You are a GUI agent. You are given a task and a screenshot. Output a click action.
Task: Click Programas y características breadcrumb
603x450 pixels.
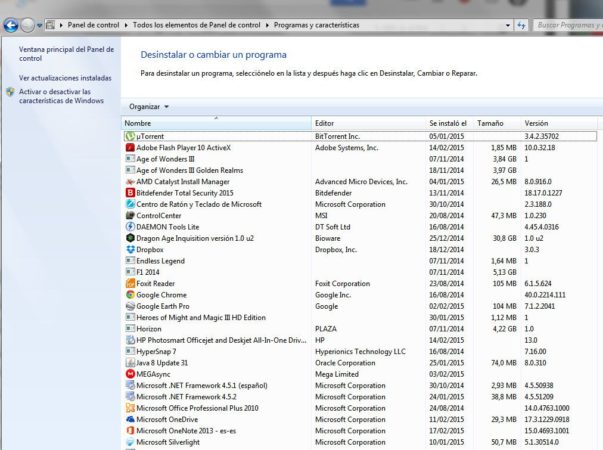point(316,25)
